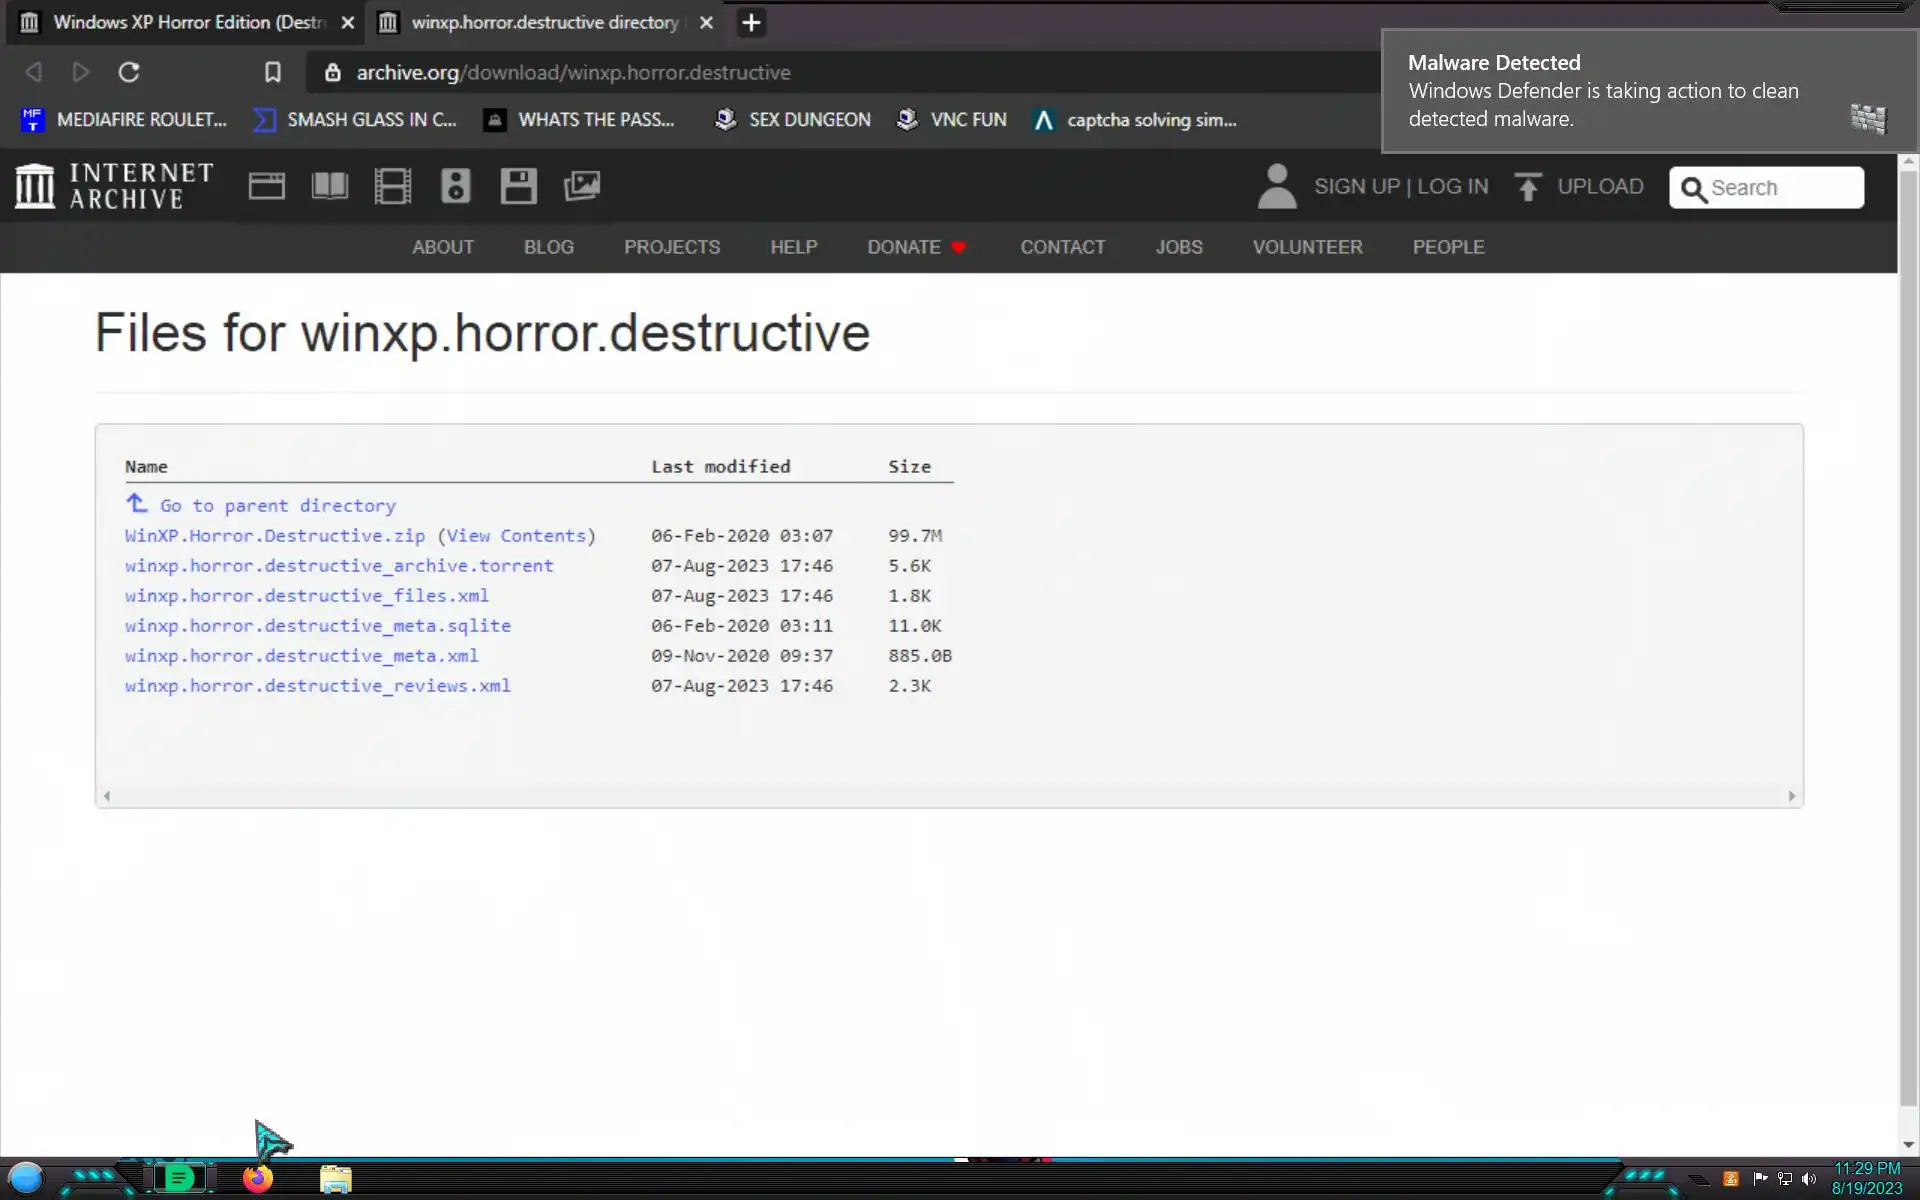Click the View Contents link
The width and height of the screenshot is (1920, 1200).
[x=516, y=536]
